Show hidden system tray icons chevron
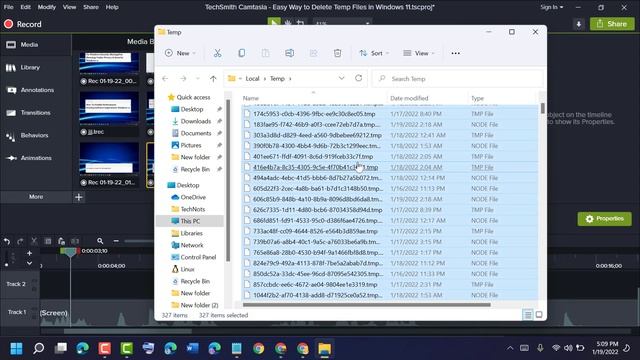Viewport: 640px width, 360px height. click(x=510, y=348)
